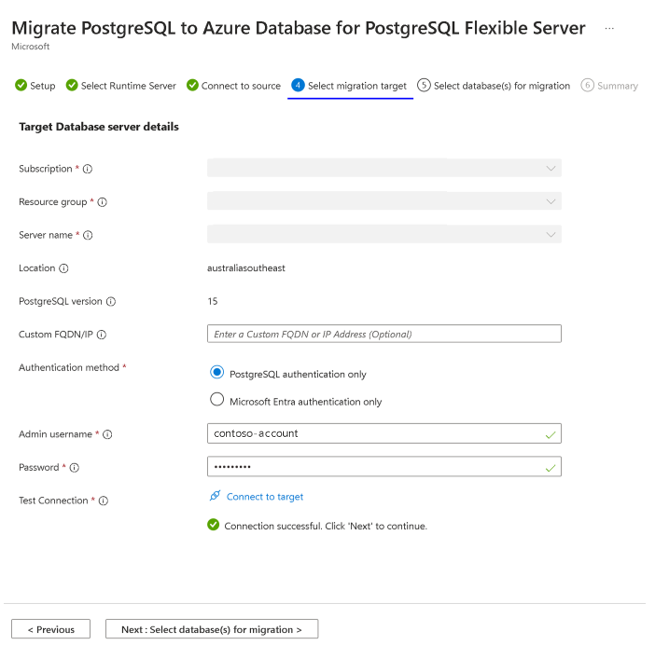Go to the Select Runtime Server tab
Image resolution: width=669 pixels, height=645 pixels.
(121, 86)
